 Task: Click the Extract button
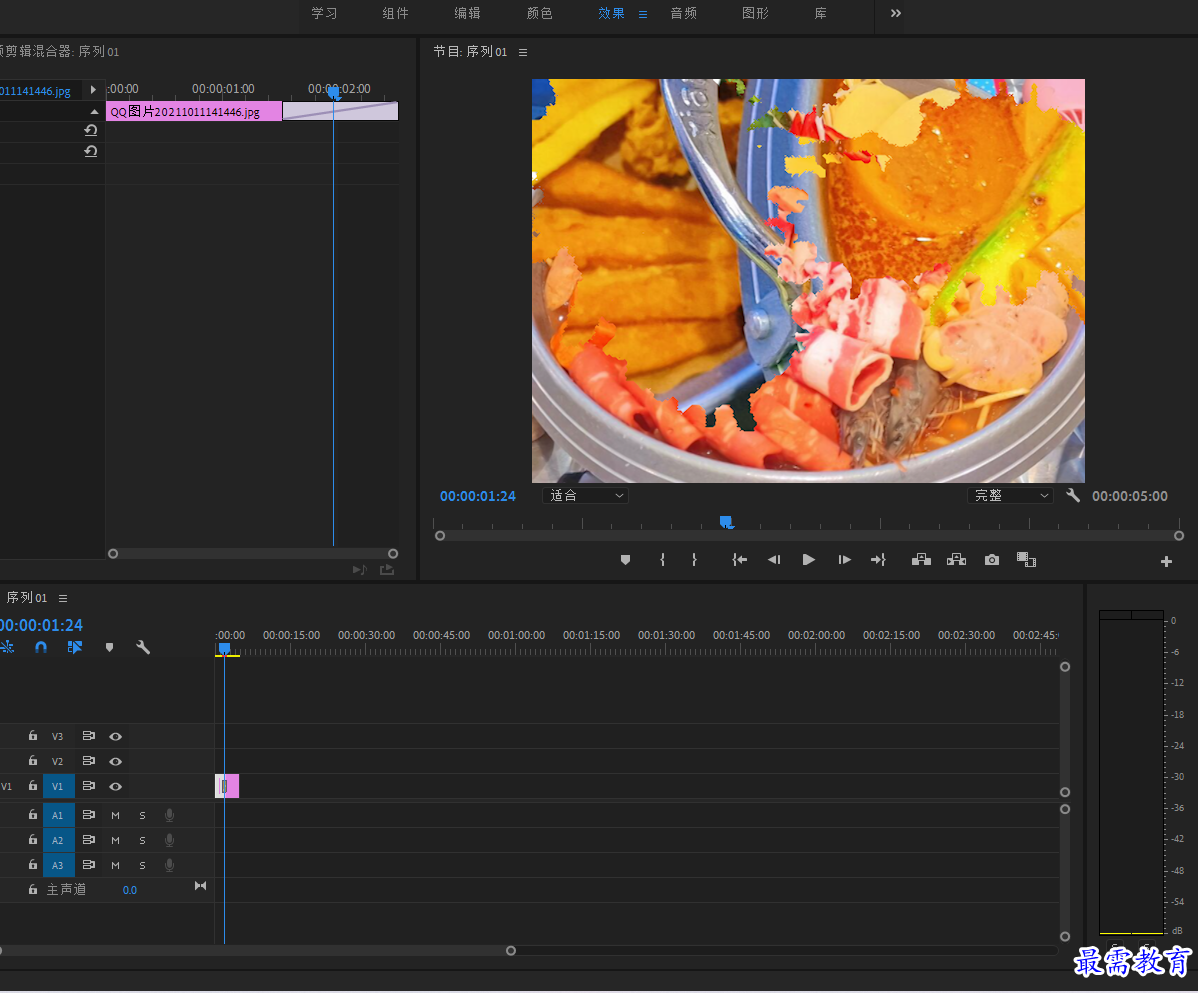(957, 560)
